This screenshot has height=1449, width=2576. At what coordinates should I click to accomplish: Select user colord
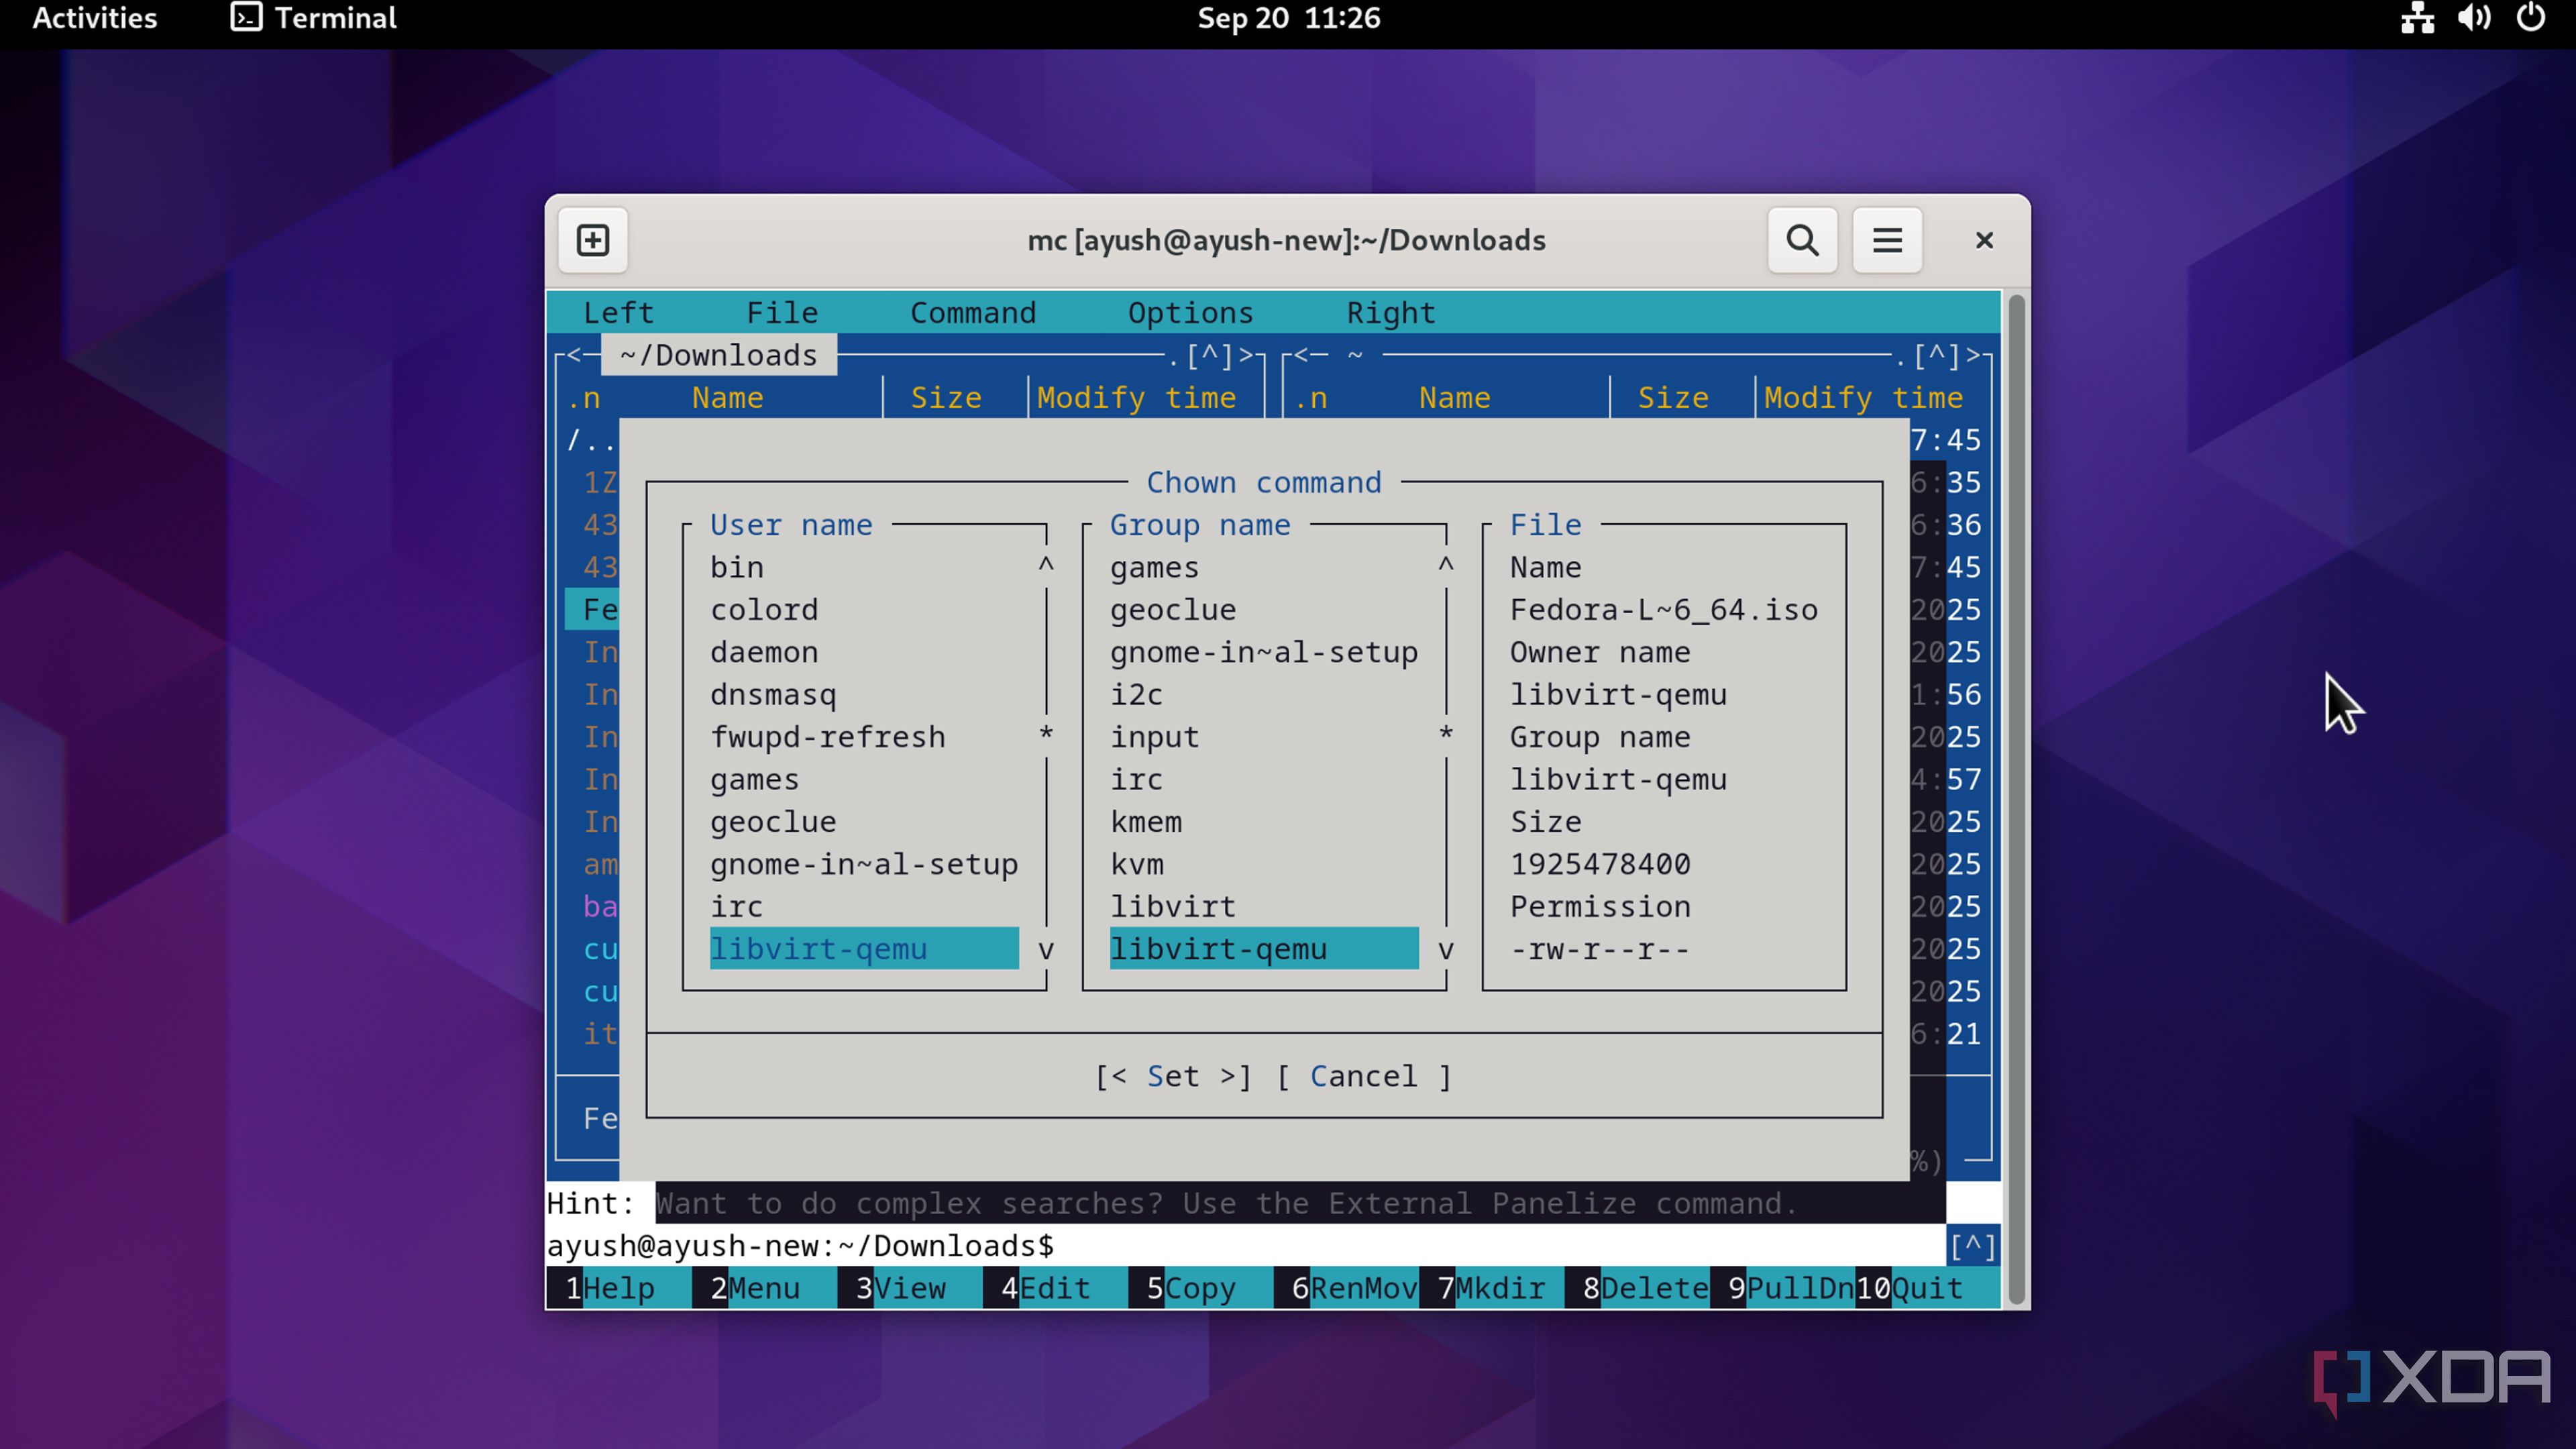tap(864, 610)
